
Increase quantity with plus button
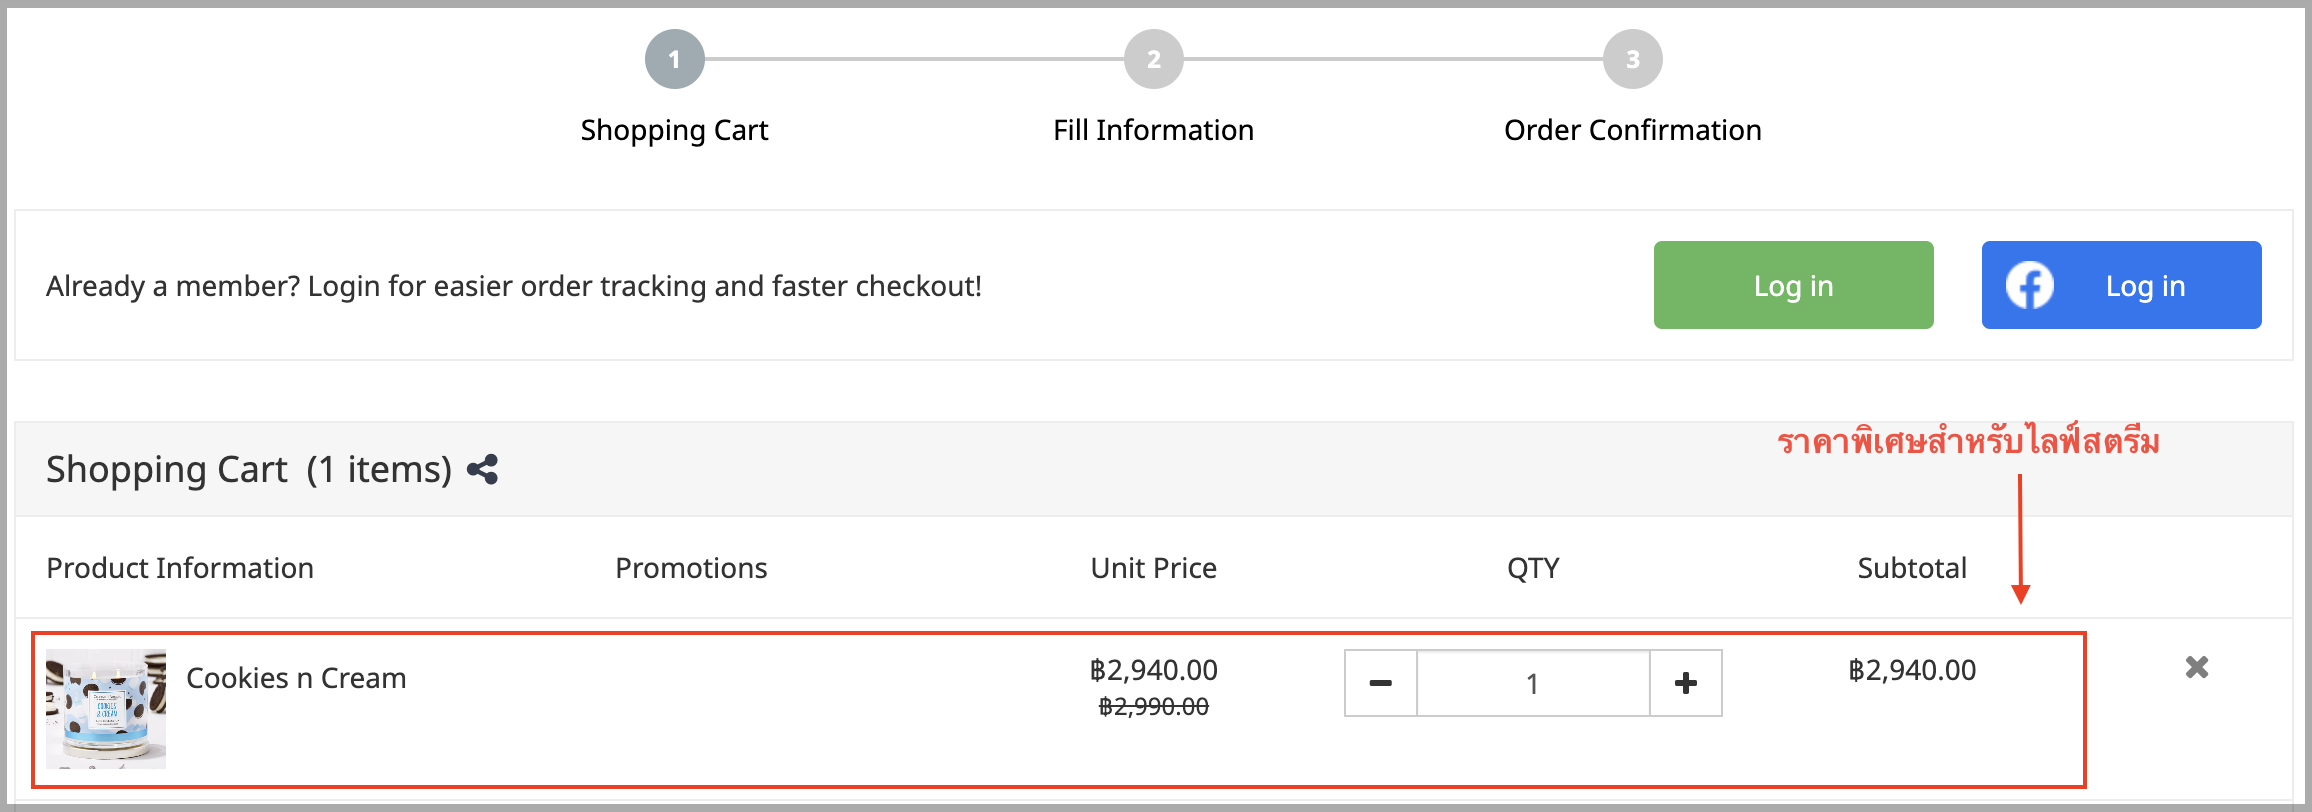tap(1686, 683)
